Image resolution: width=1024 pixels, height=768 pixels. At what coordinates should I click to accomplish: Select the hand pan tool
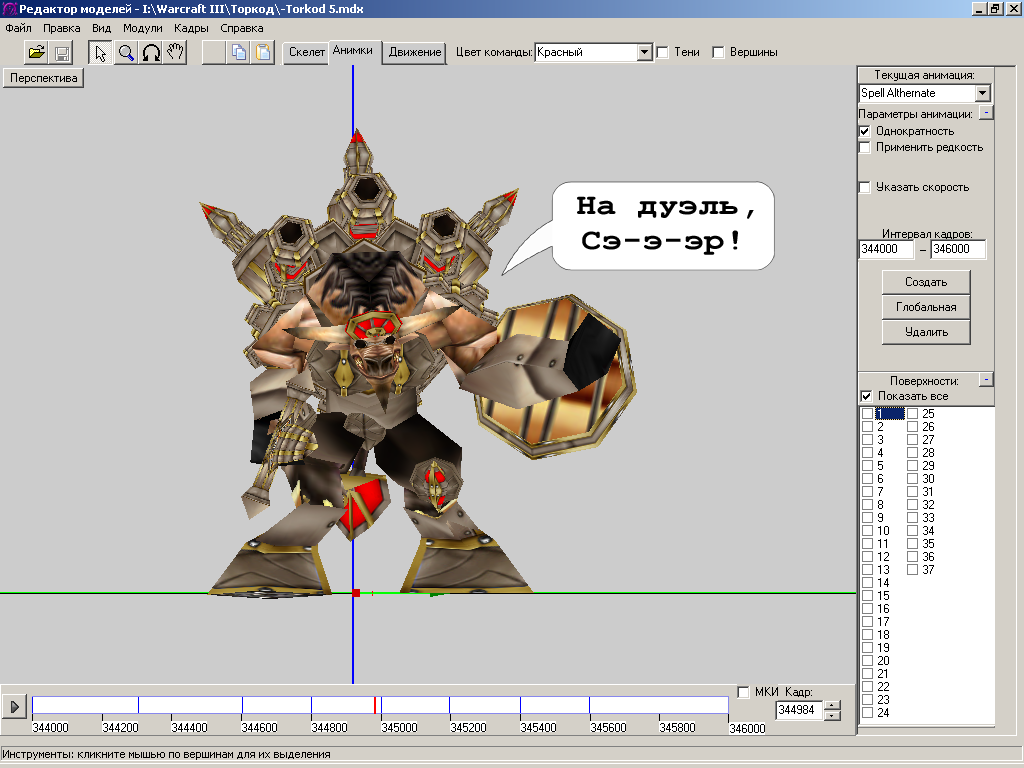[176, 53]
